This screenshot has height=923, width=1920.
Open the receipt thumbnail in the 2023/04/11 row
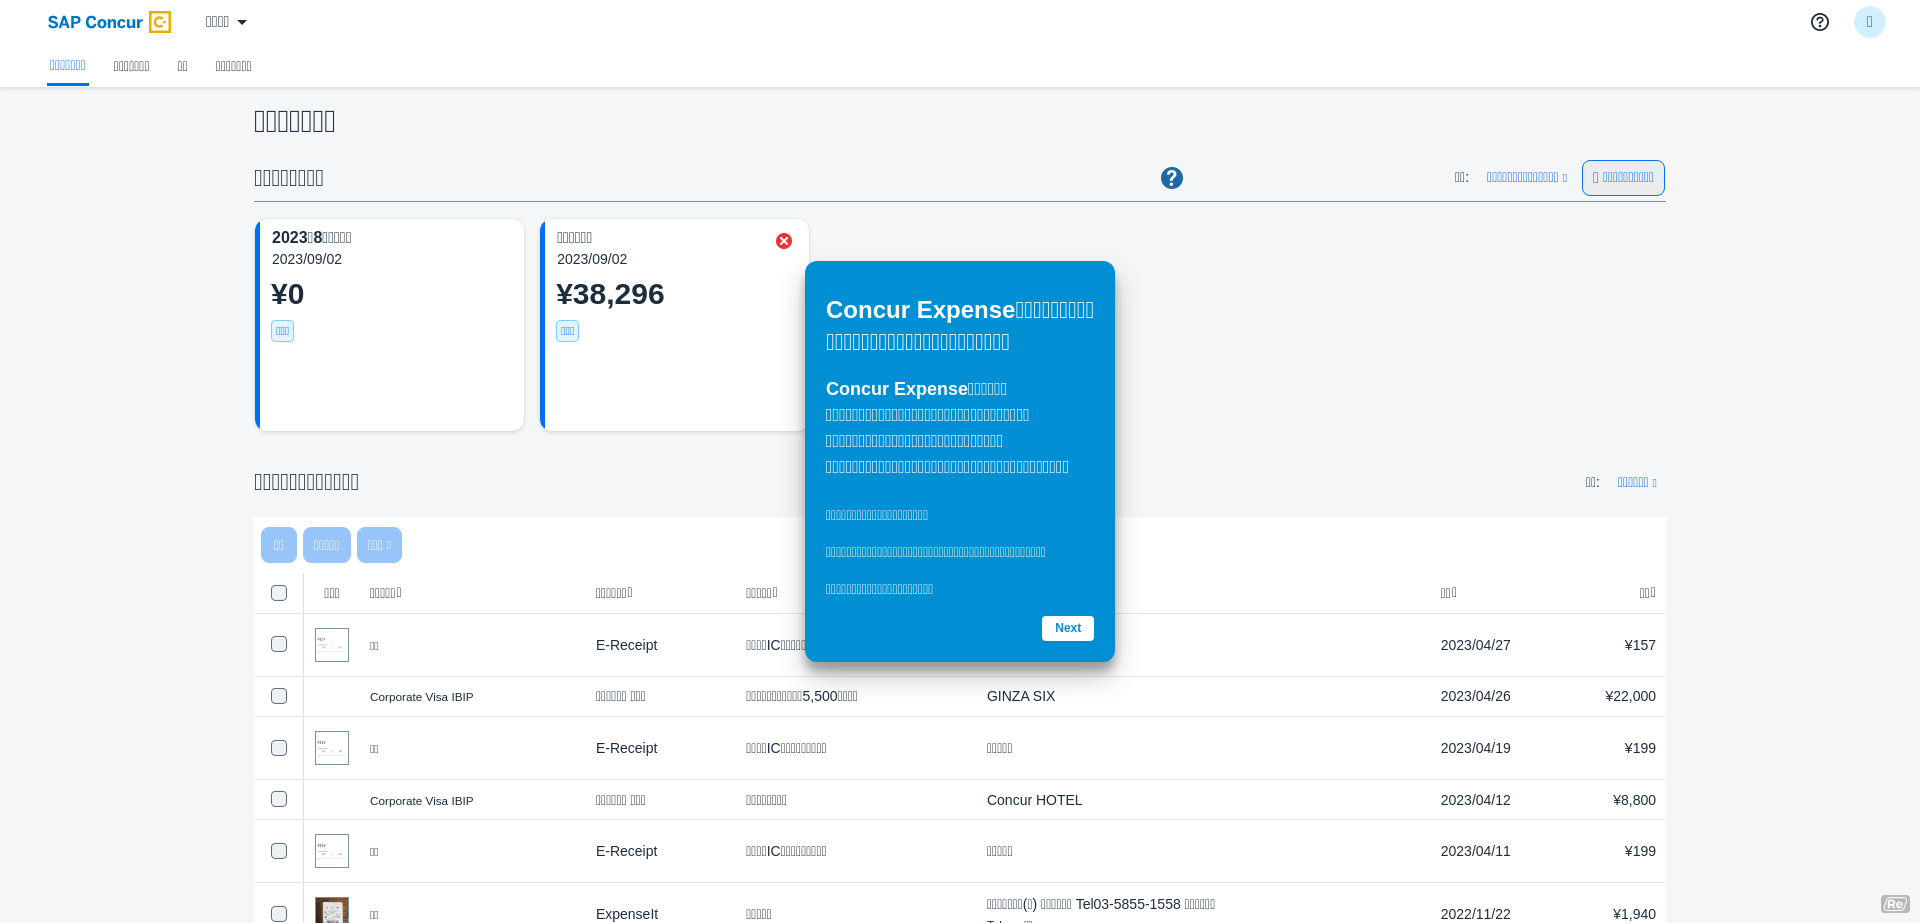pyautogui.click(x=332, y=851)
